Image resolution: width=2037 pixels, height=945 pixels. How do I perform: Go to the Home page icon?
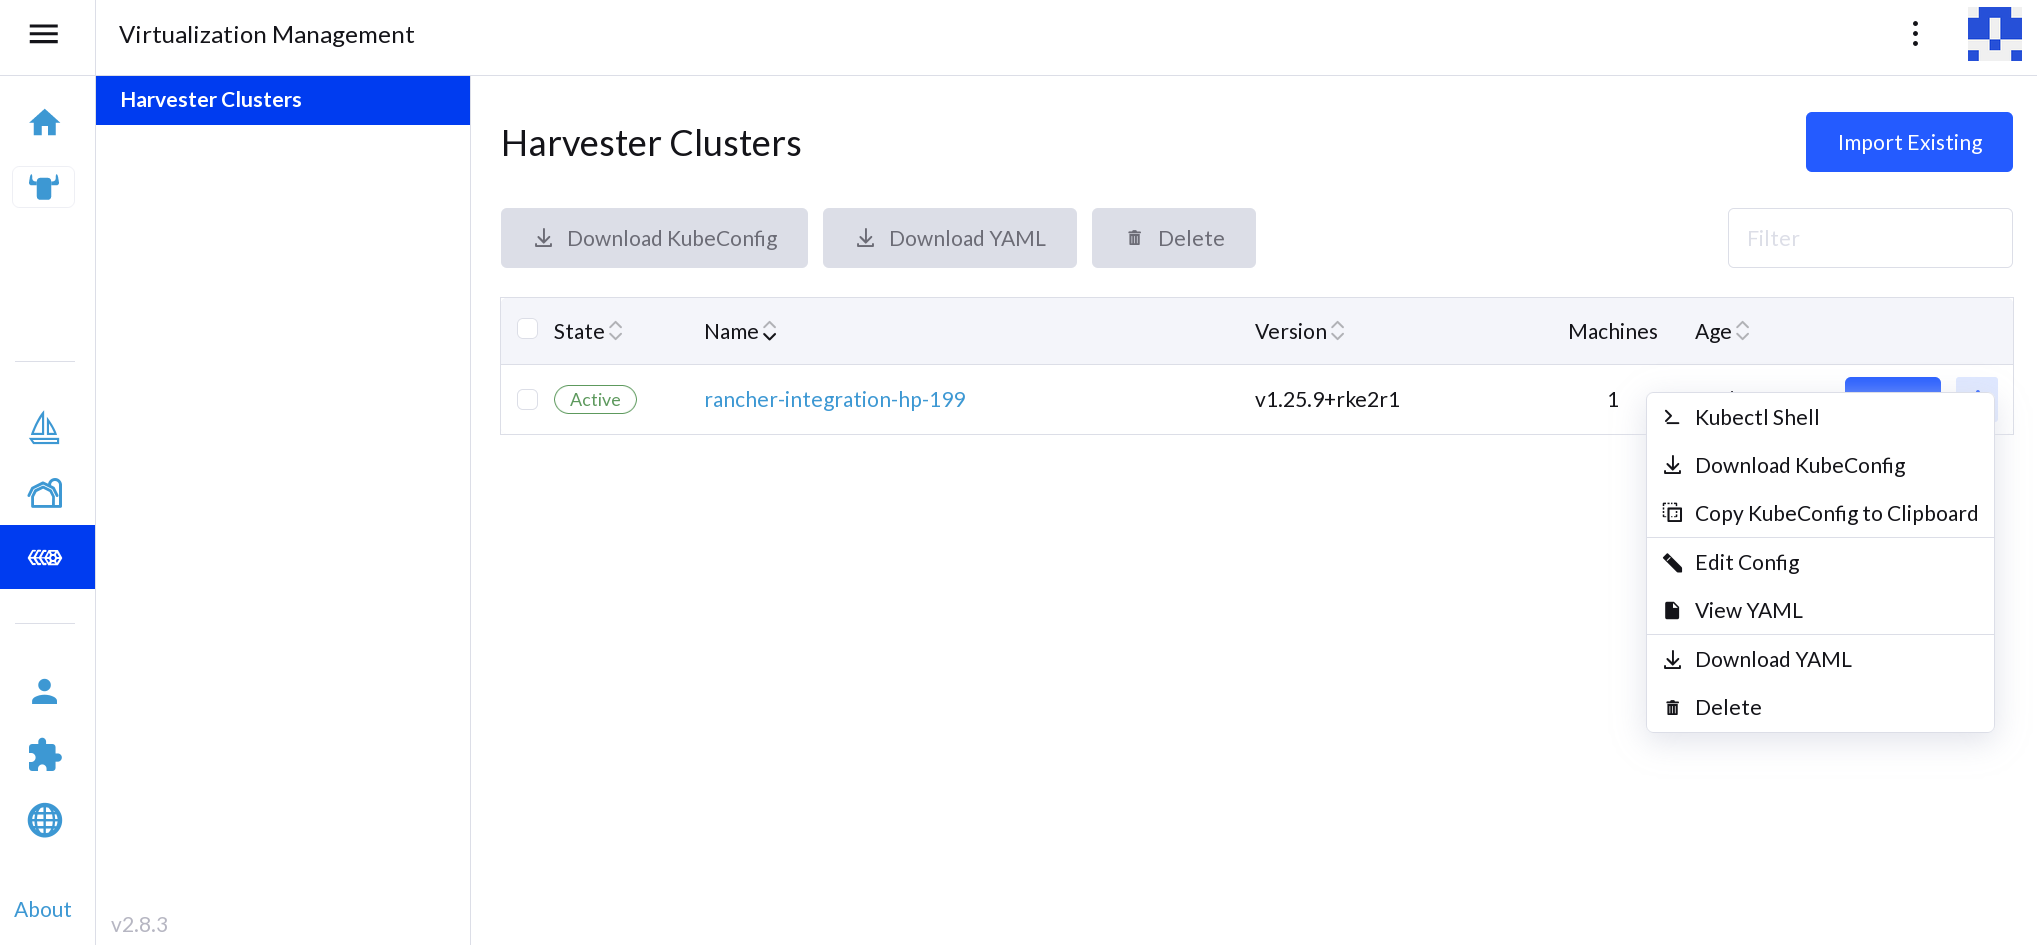tap(45, 123)
